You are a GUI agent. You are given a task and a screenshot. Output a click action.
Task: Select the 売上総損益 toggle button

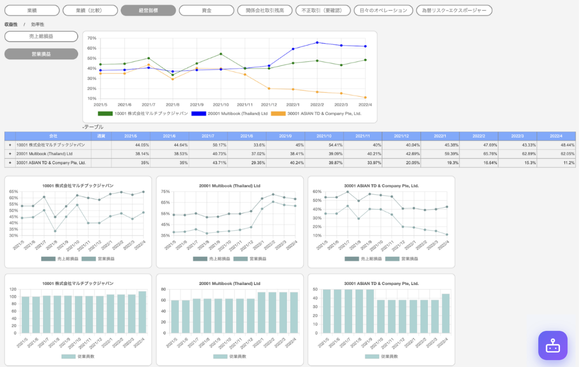[x=41, y=36]
